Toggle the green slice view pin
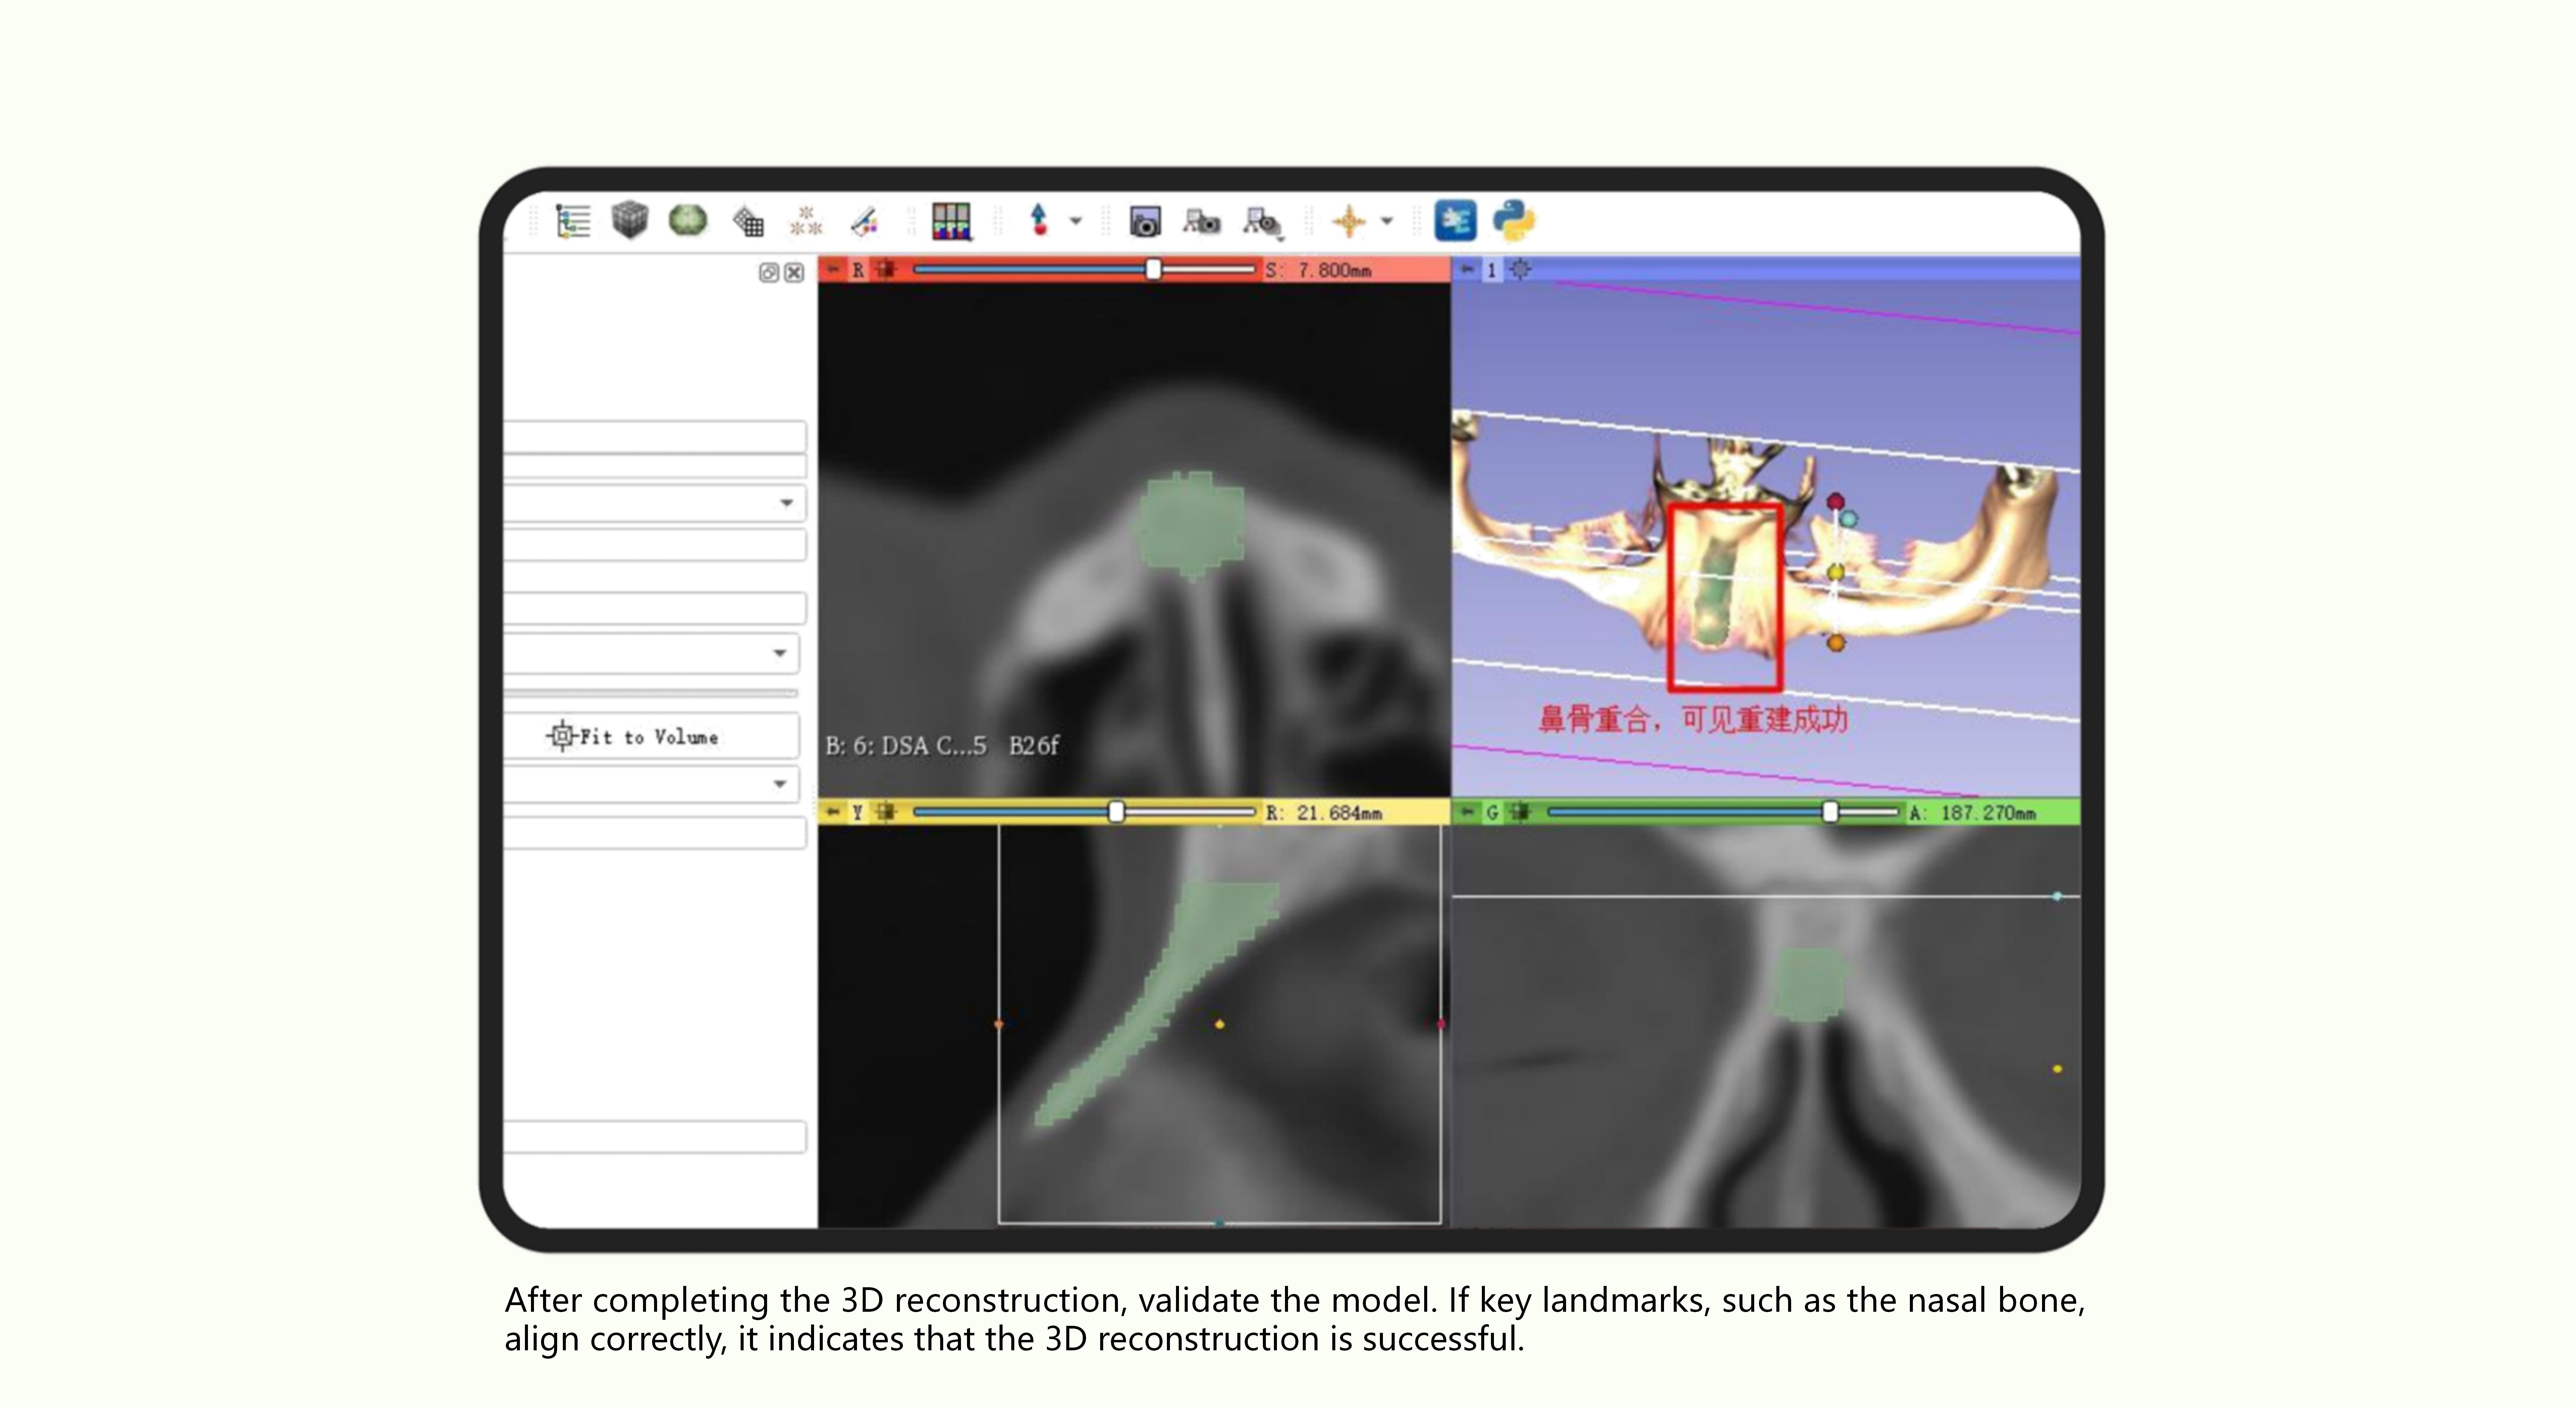The image size is (2576, 1407). click(x=1467, y=812)
